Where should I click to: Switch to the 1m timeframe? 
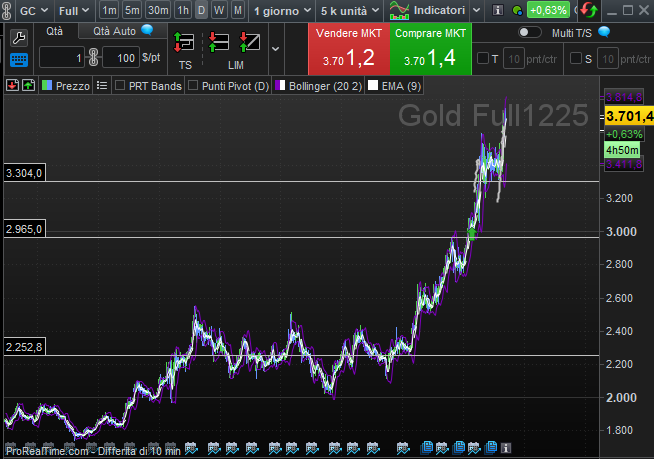tap(109, 10)
